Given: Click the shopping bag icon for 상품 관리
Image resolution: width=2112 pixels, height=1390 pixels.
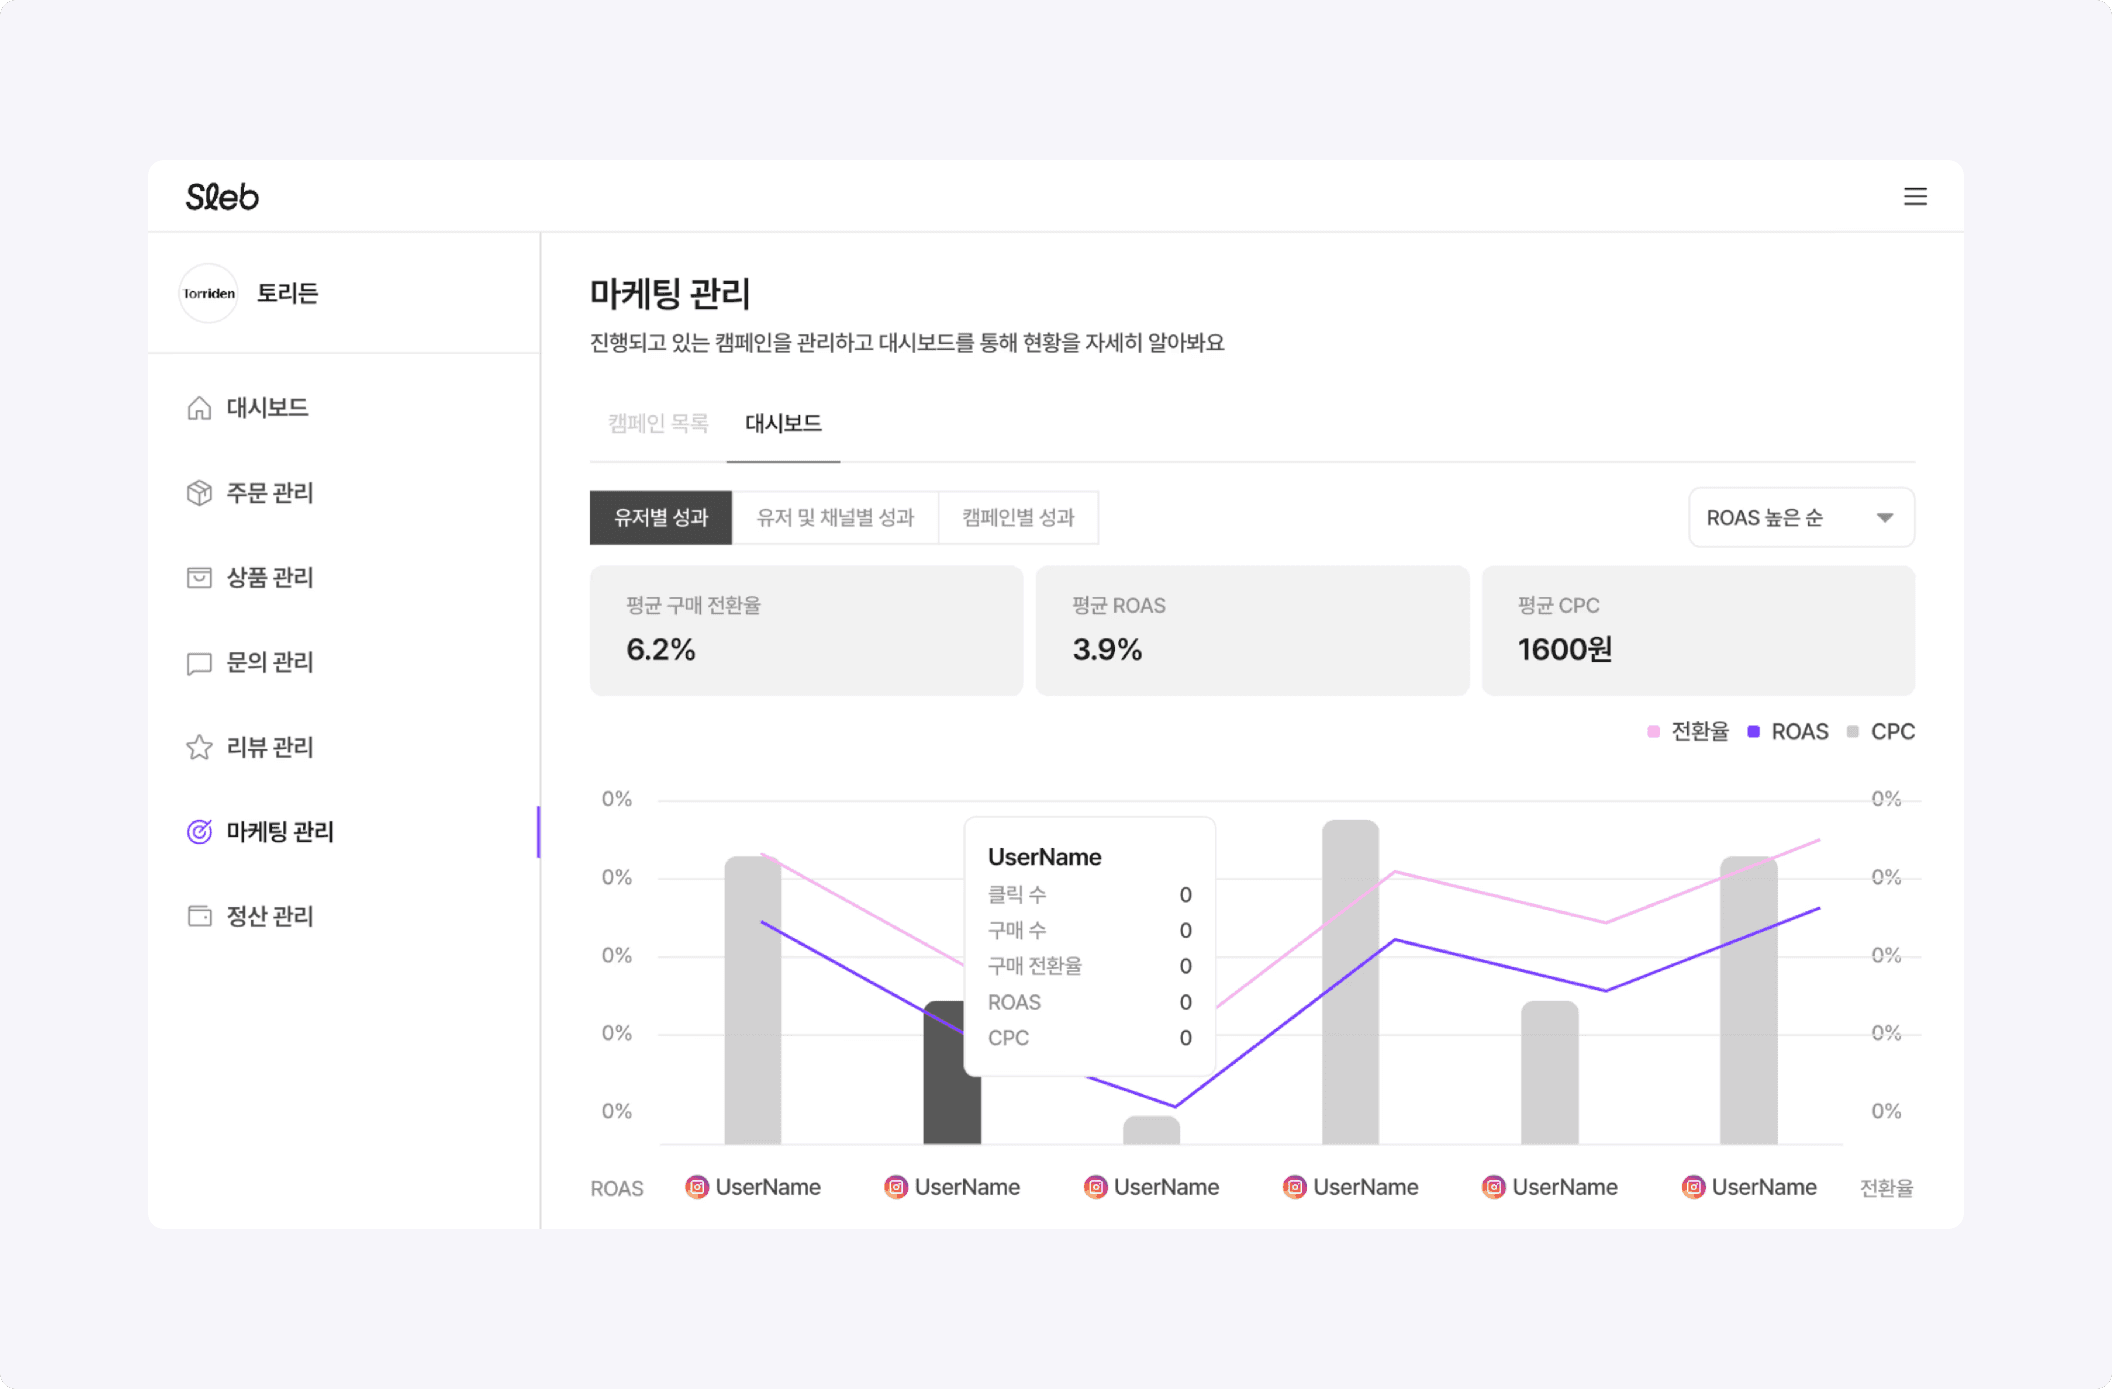Looking at the screenshot, I should (199, 578).
